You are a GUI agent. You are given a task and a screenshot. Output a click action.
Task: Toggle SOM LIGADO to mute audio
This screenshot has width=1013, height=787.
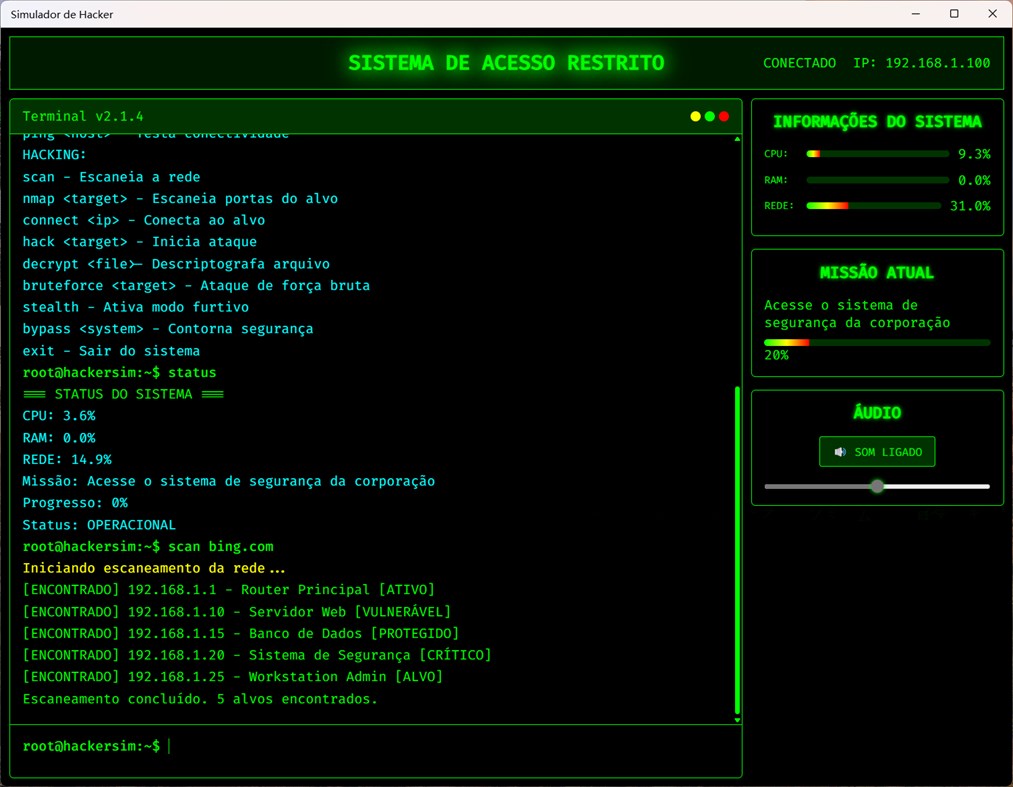877,451
